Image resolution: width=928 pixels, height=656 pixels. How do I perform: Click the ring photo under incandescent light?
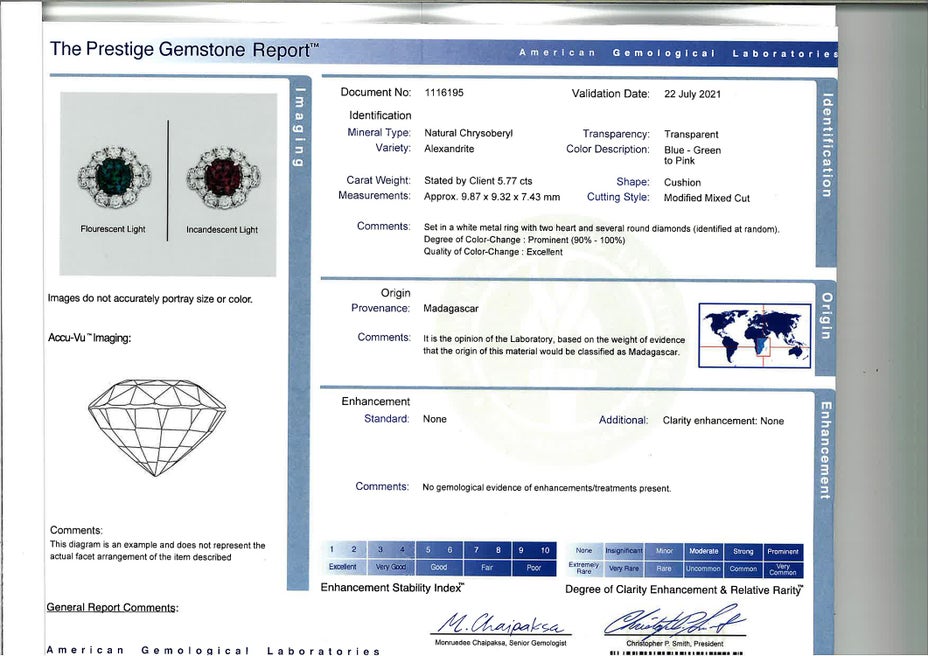click(x=222, y=177)
